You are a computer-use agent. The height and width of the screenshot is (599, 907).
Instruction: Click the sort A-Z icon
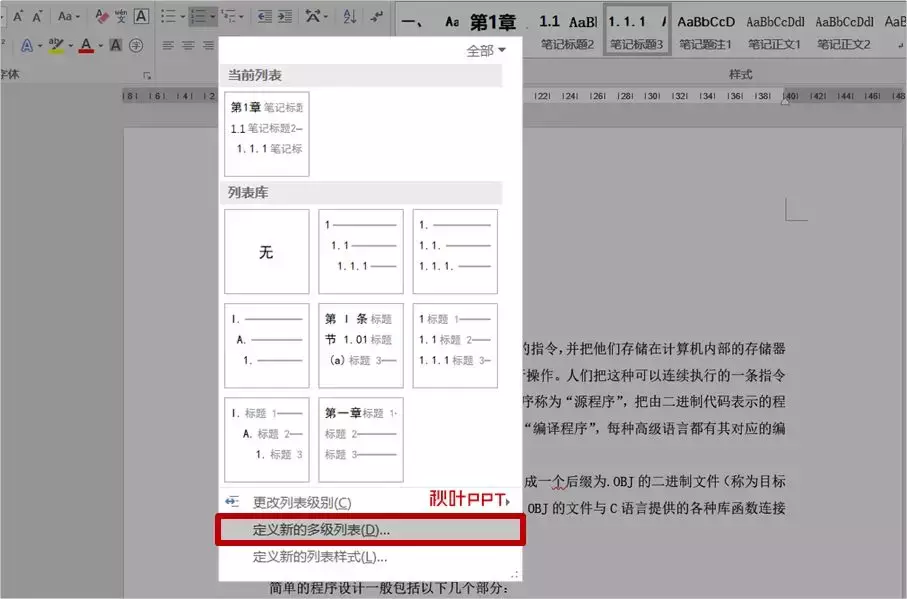(x=349, y=16)
